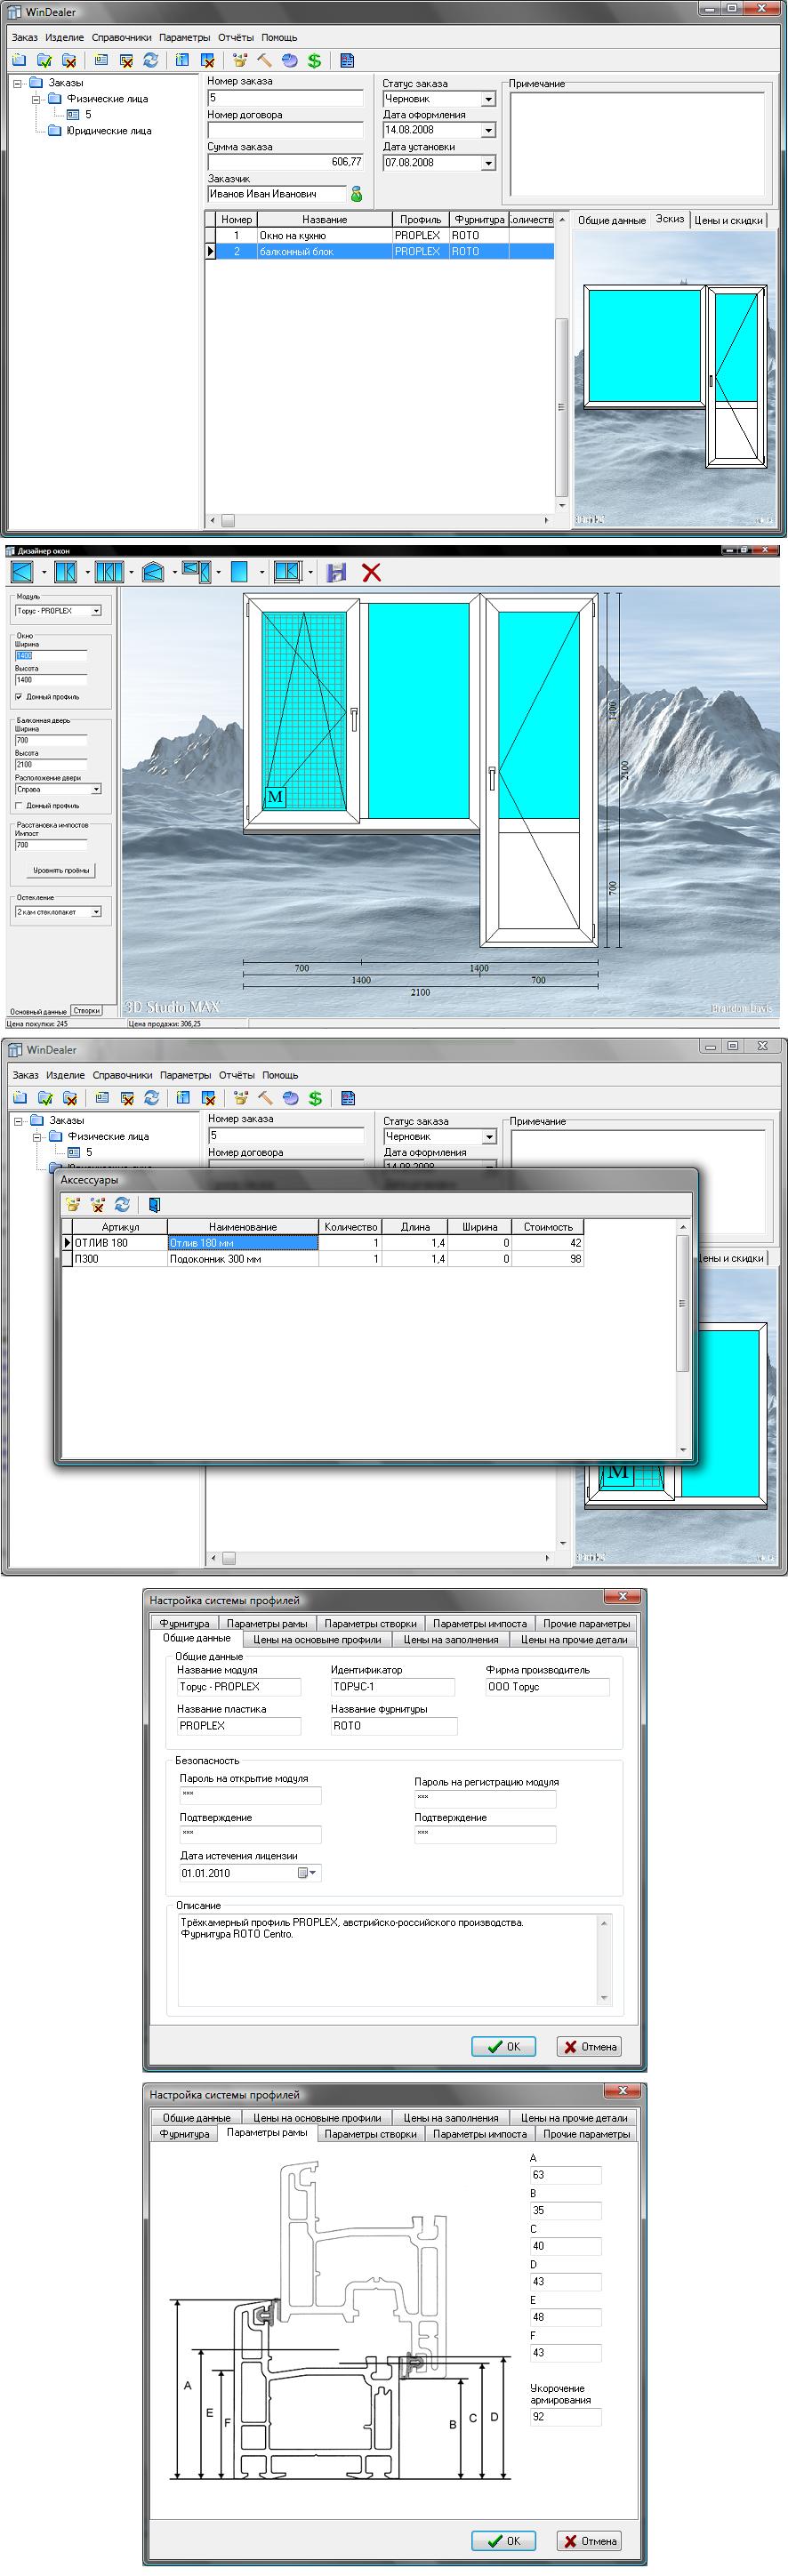Click the red X icon in designer toolbar
788x2576 pixels.
(371, 572)
